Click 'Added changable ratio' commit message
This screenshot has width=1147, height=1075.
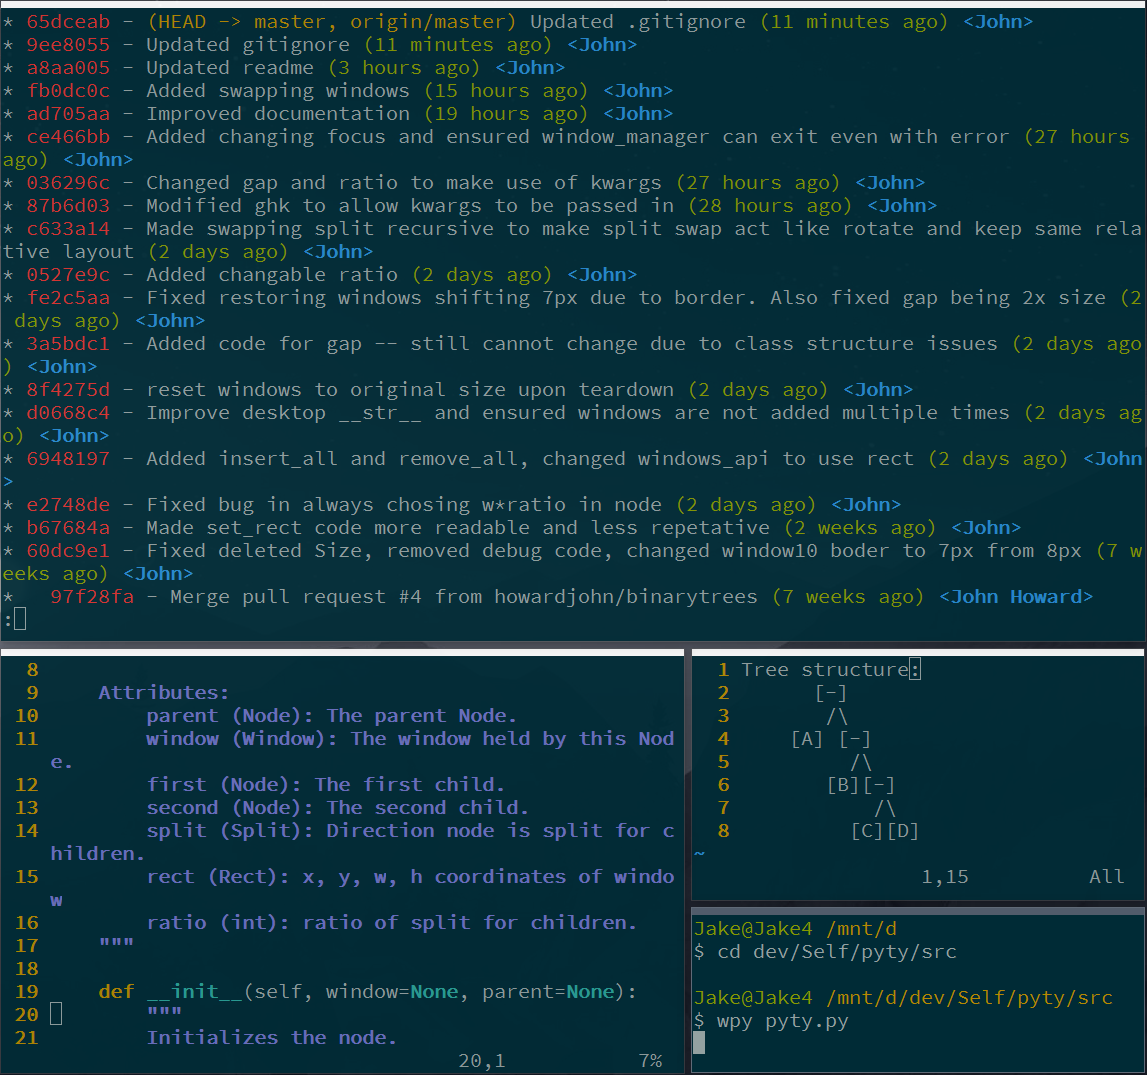coord(272,275)
